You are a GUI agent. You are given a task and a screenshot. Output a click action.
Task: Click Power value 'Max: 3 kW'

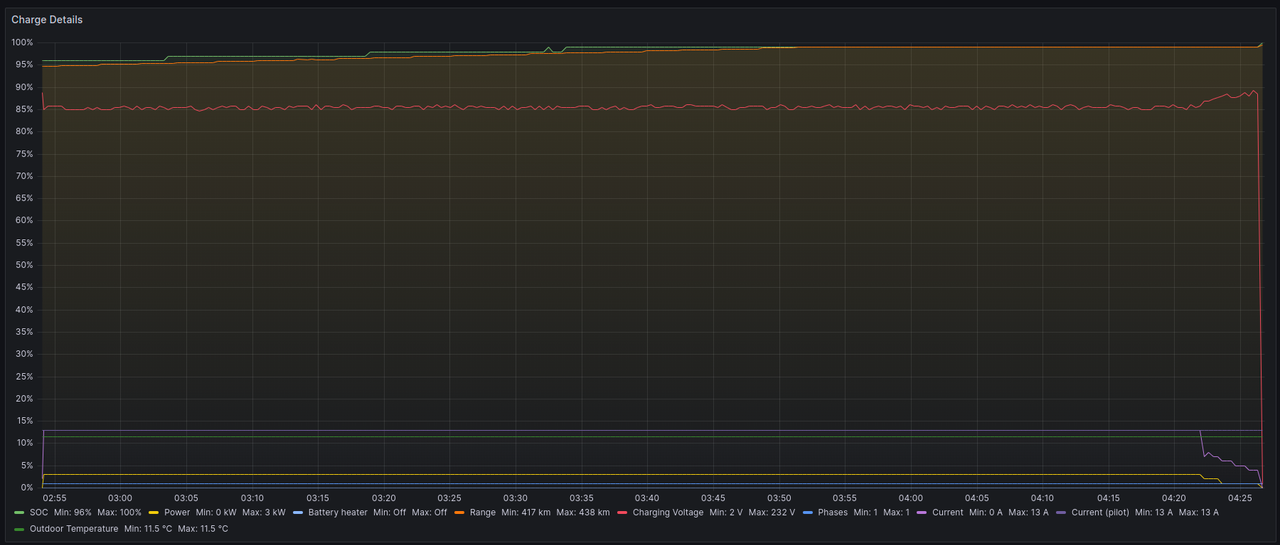coord(264,512)
